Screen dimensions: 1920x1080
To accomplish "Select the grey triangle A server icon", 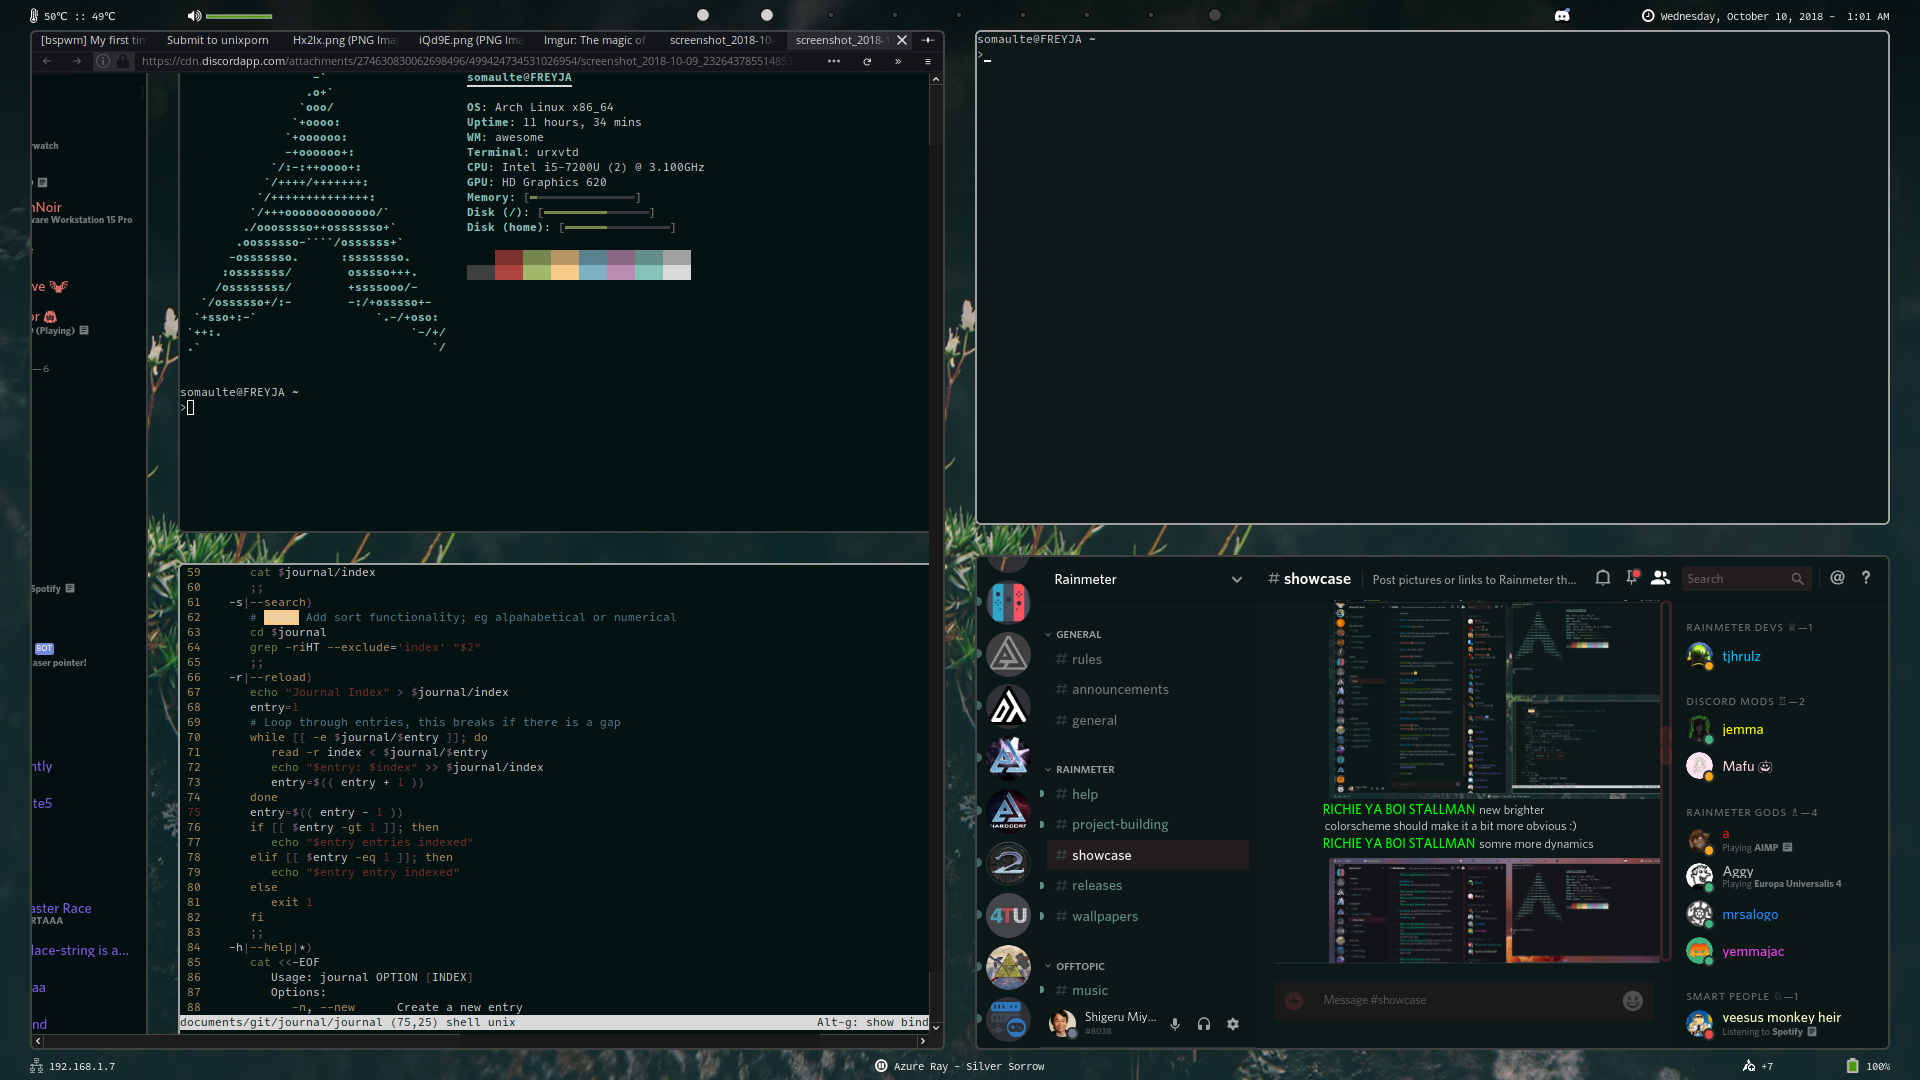I will [x=1008, y=654].
